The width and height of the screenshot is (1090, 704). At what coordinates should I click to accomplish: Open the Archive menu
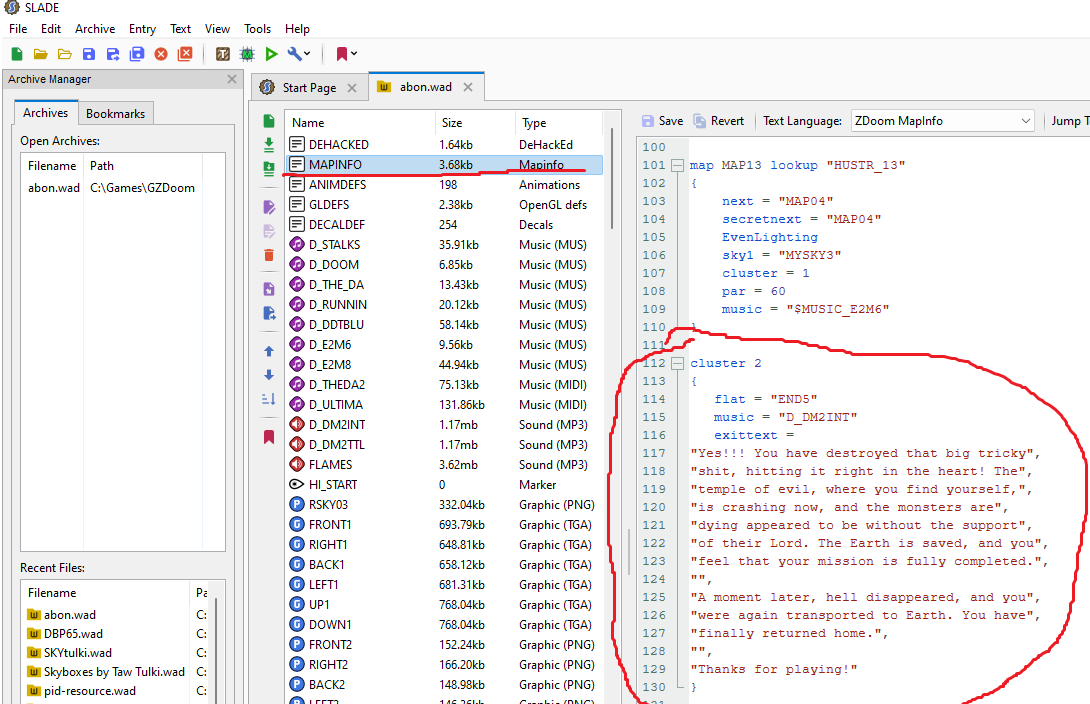point(95,29)
